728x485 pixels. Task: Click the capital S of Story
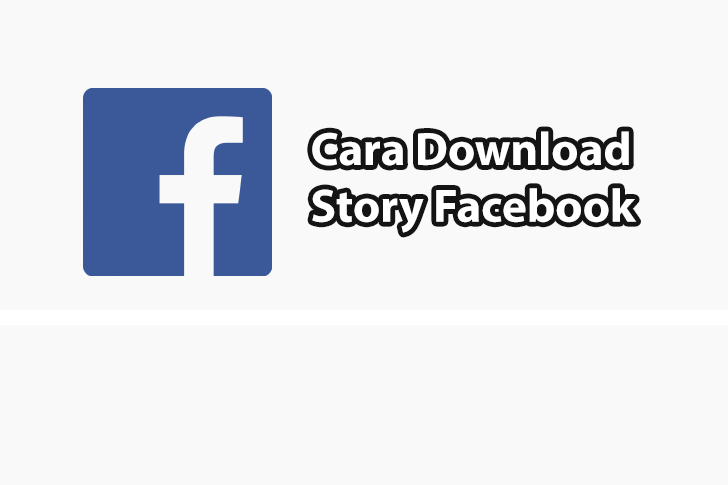(326, 206)
